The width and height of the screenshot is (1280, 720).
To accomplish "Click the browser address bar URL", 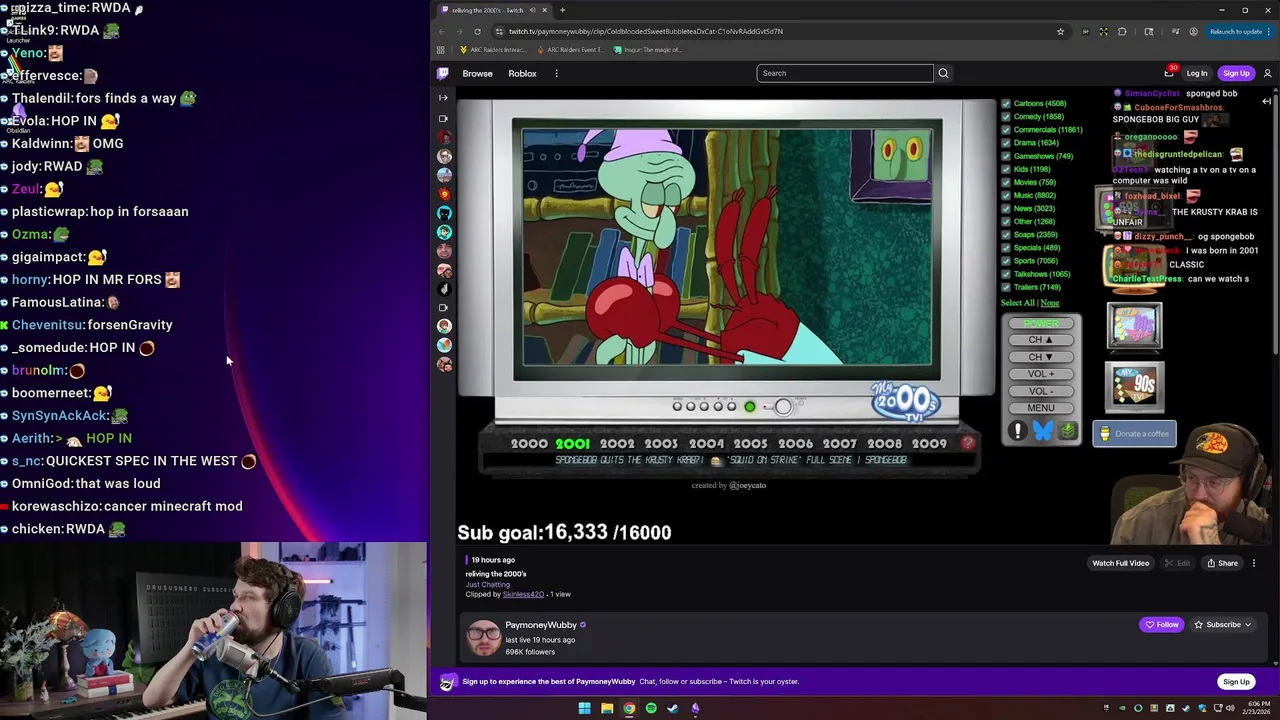I will click(x=645, y=31).
